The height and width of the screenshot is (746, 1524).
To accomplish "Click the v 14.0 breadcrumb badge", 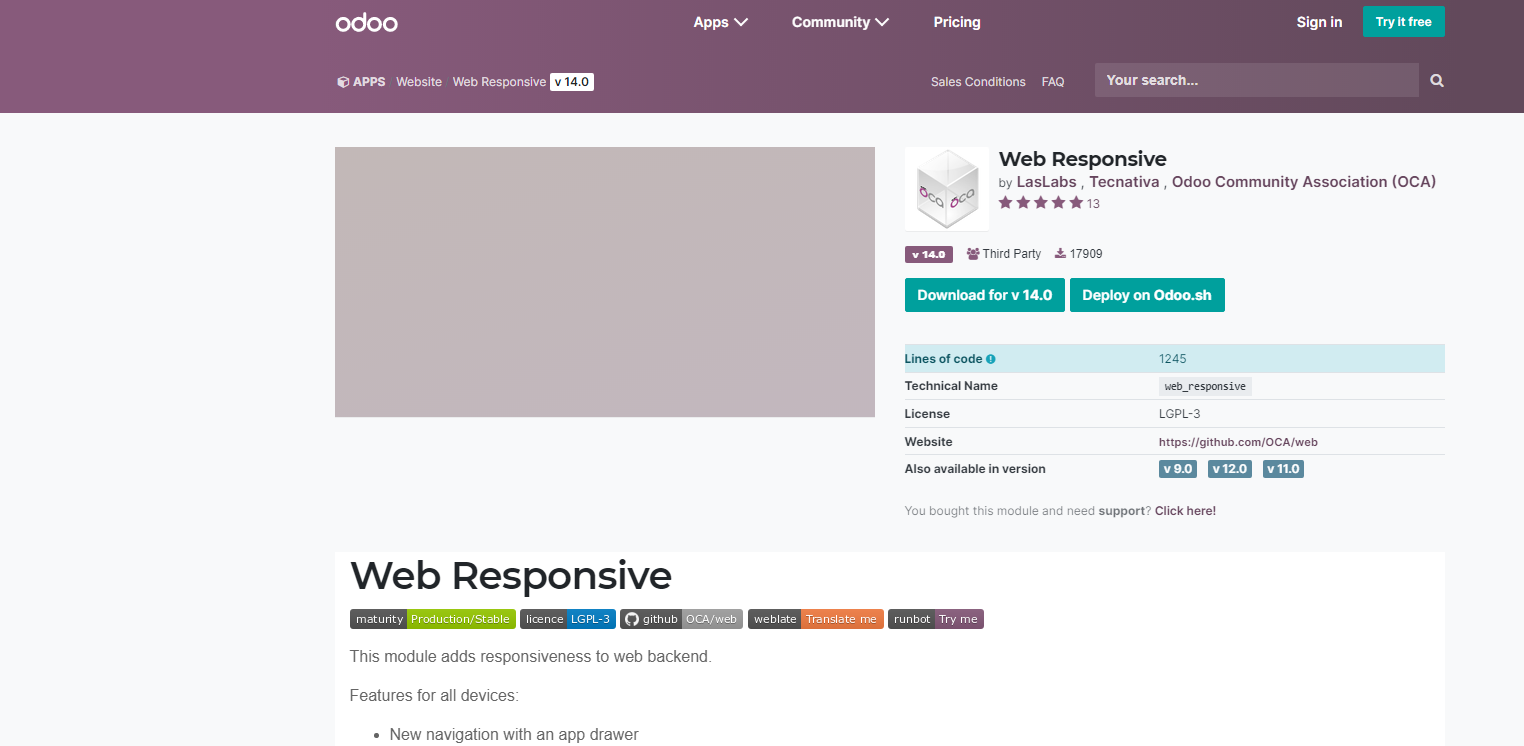I will coord(572,82).
